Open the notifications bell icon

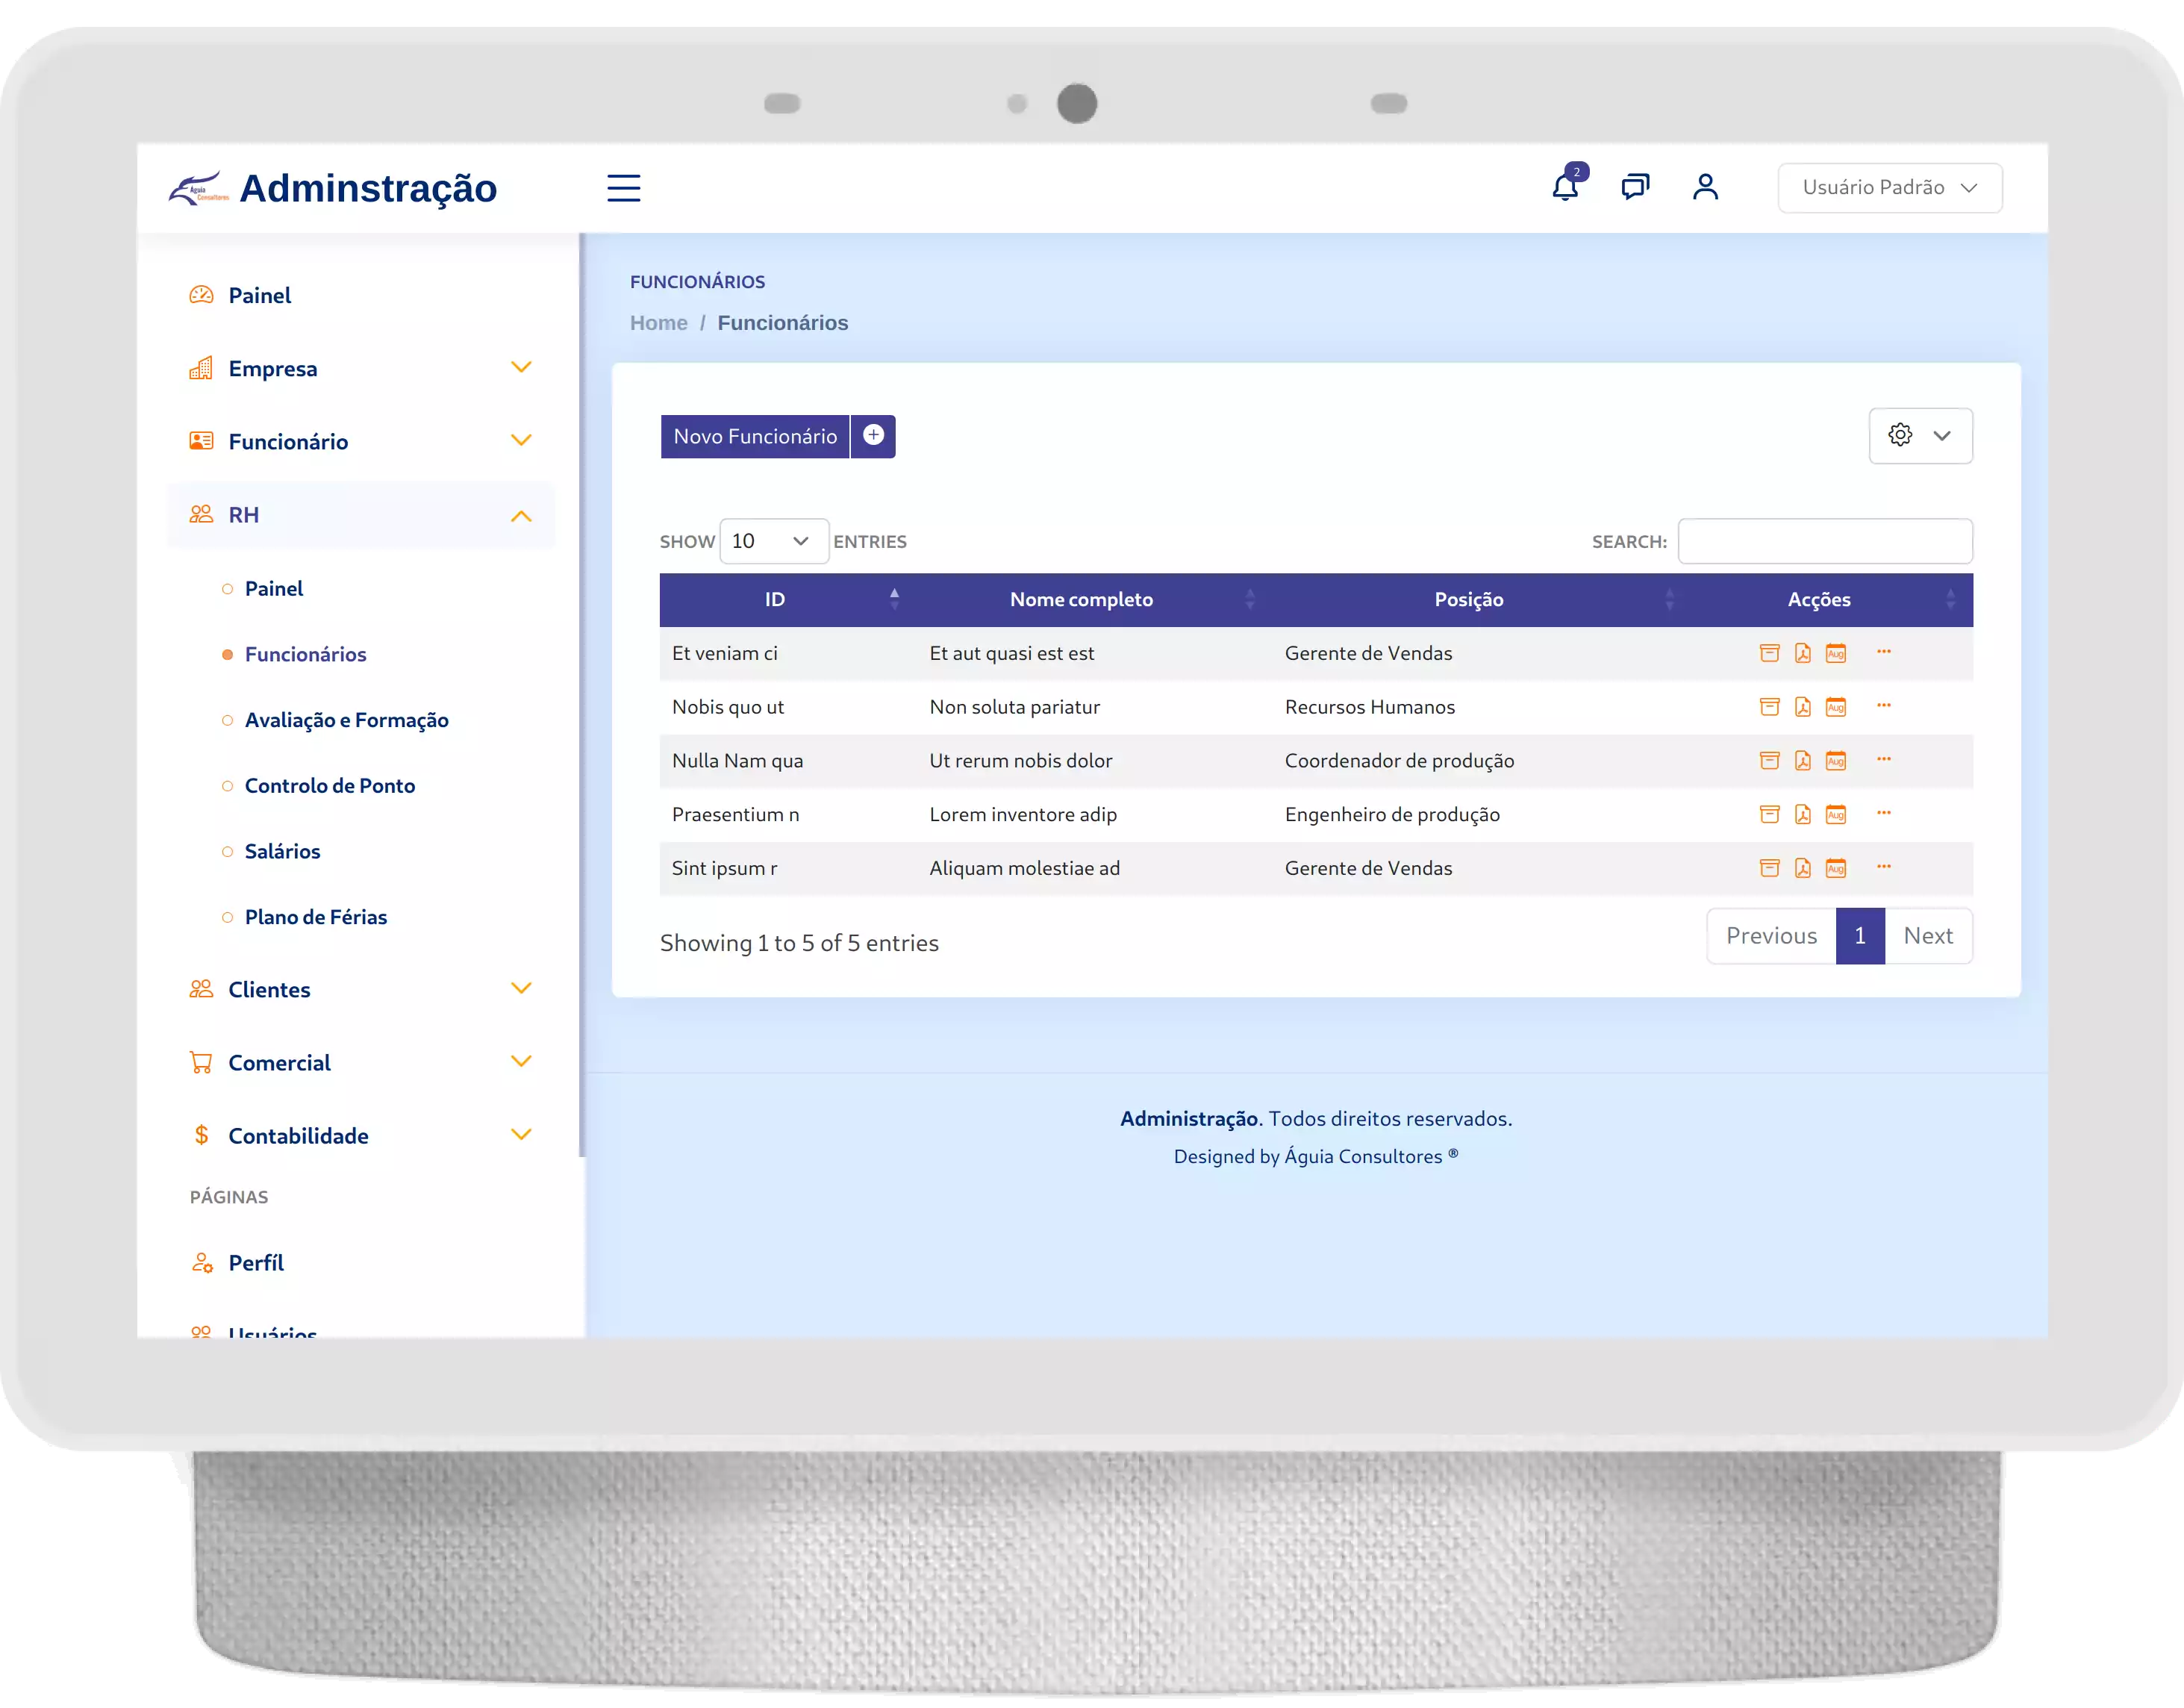(1564, 187)
